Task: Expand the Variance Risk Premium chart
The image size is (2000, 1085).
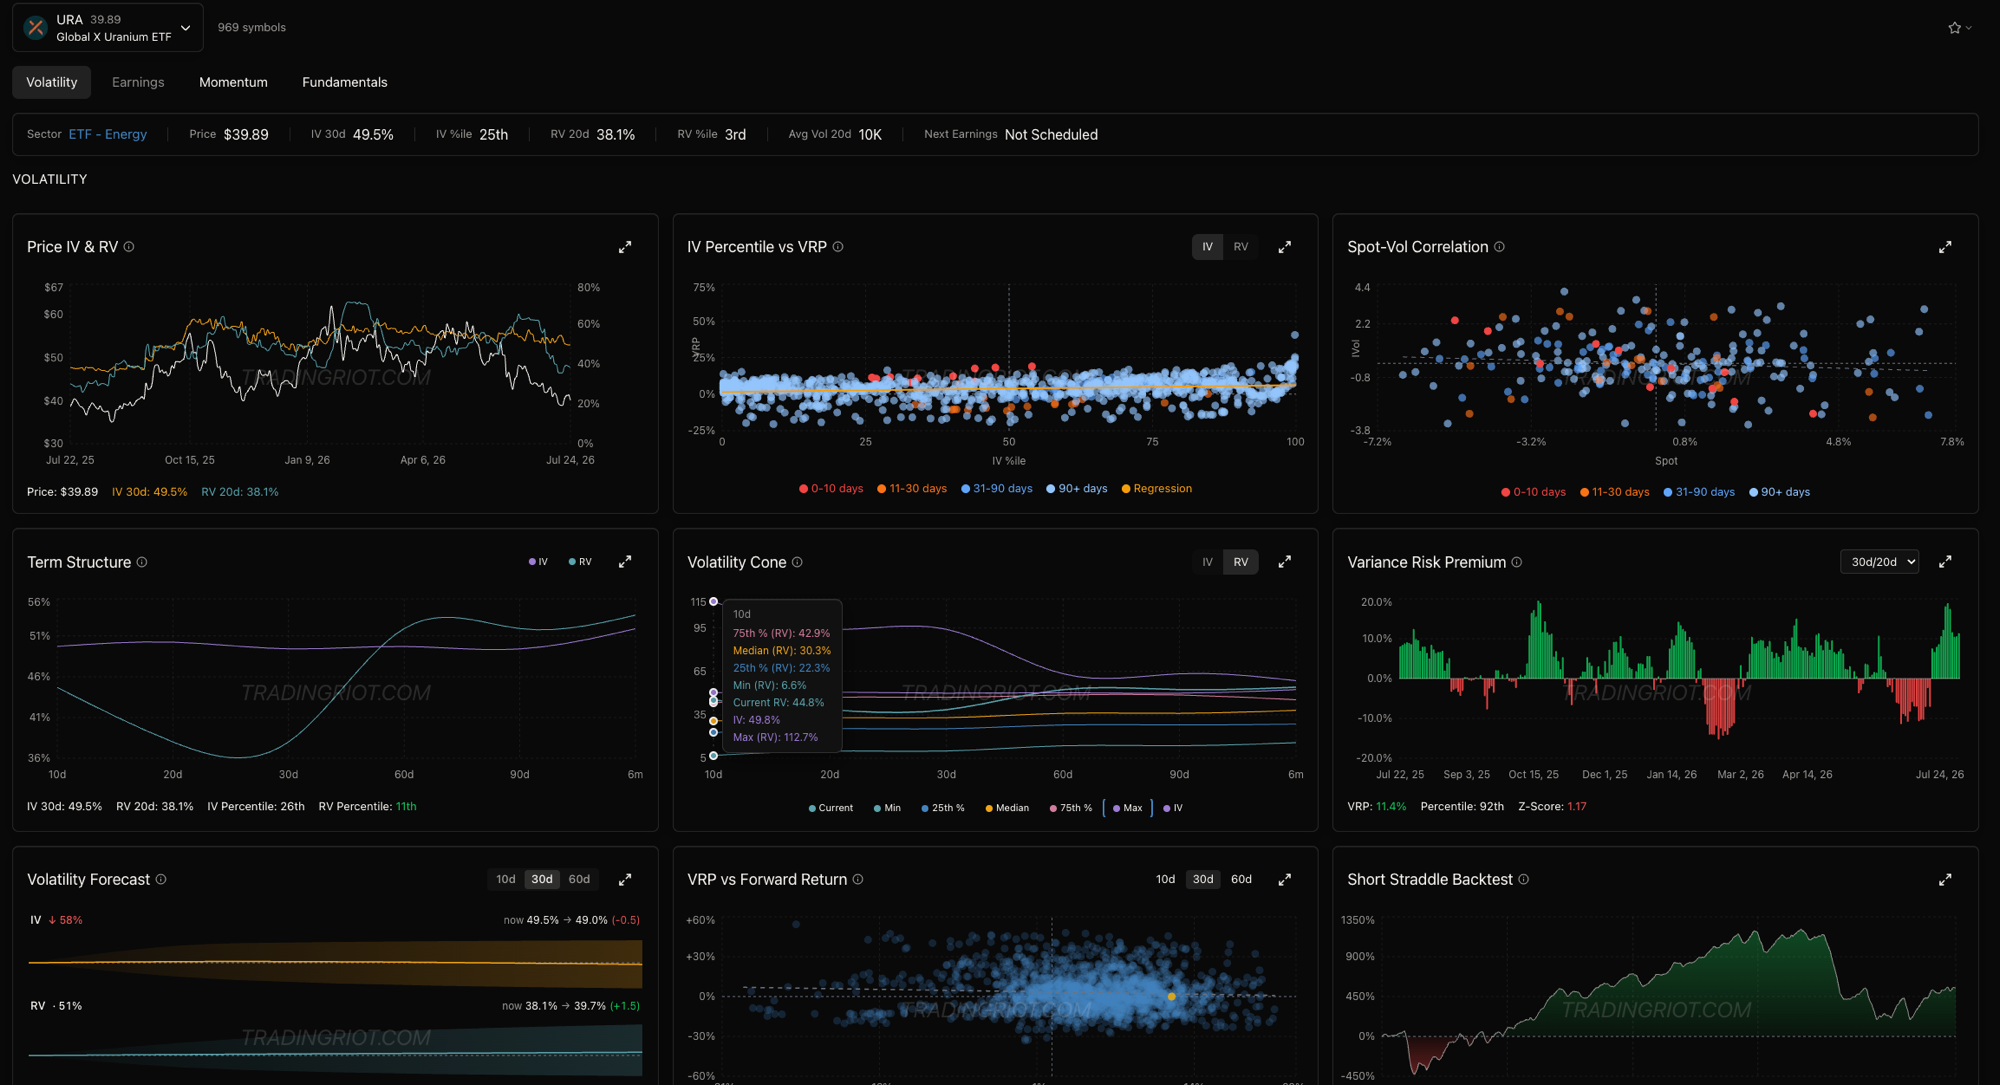Action: 1945,562
